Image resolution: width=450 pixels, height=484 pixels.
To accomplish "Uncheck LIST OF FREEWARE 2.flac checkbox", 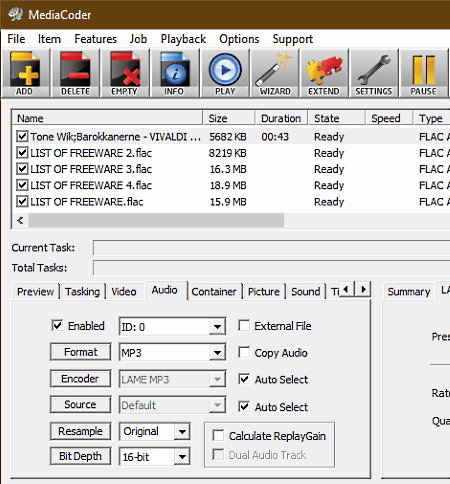I will coord(22,153).
